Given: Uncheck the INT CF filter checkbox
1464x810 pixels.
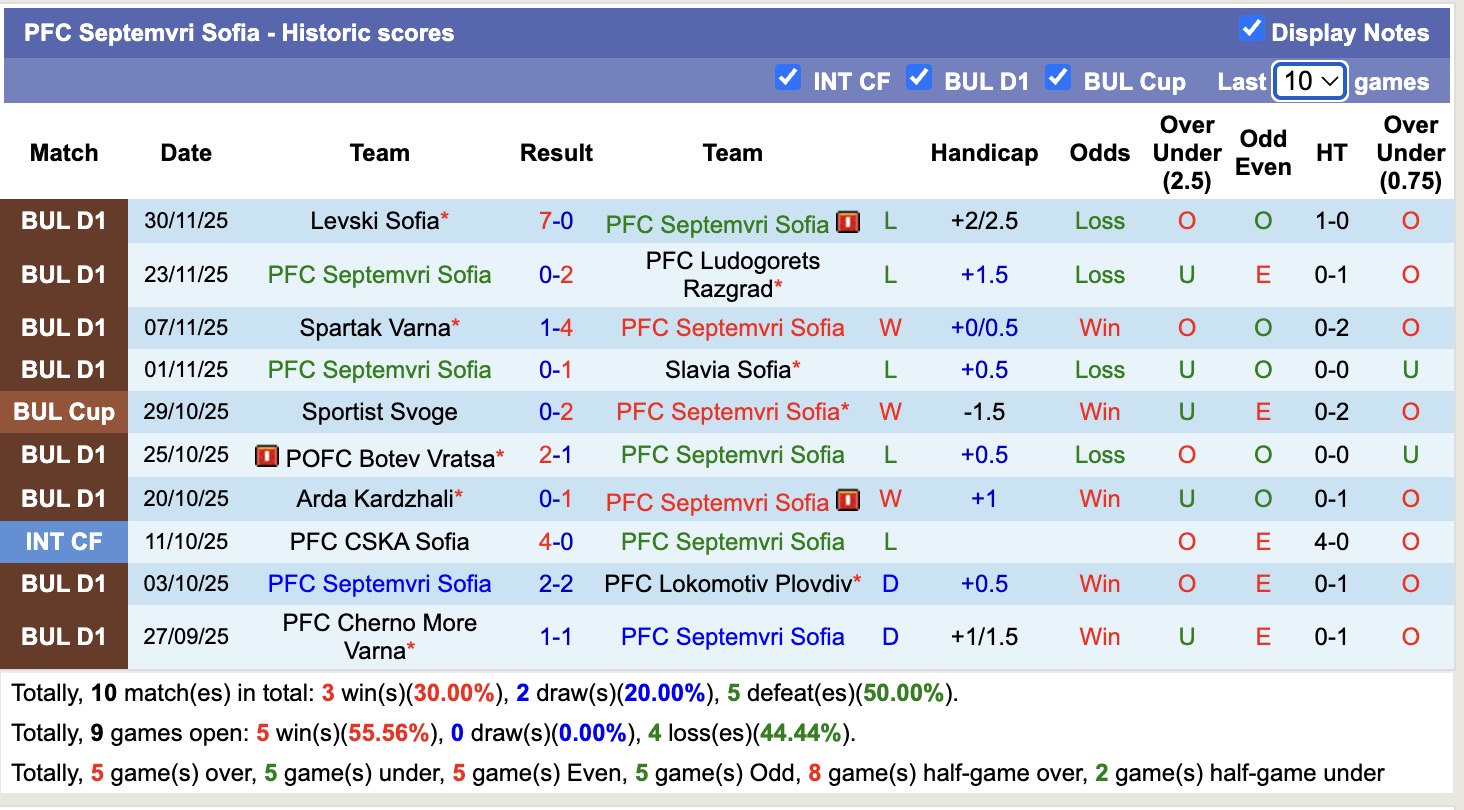Looking at the screenshot, I should [788, 78].
